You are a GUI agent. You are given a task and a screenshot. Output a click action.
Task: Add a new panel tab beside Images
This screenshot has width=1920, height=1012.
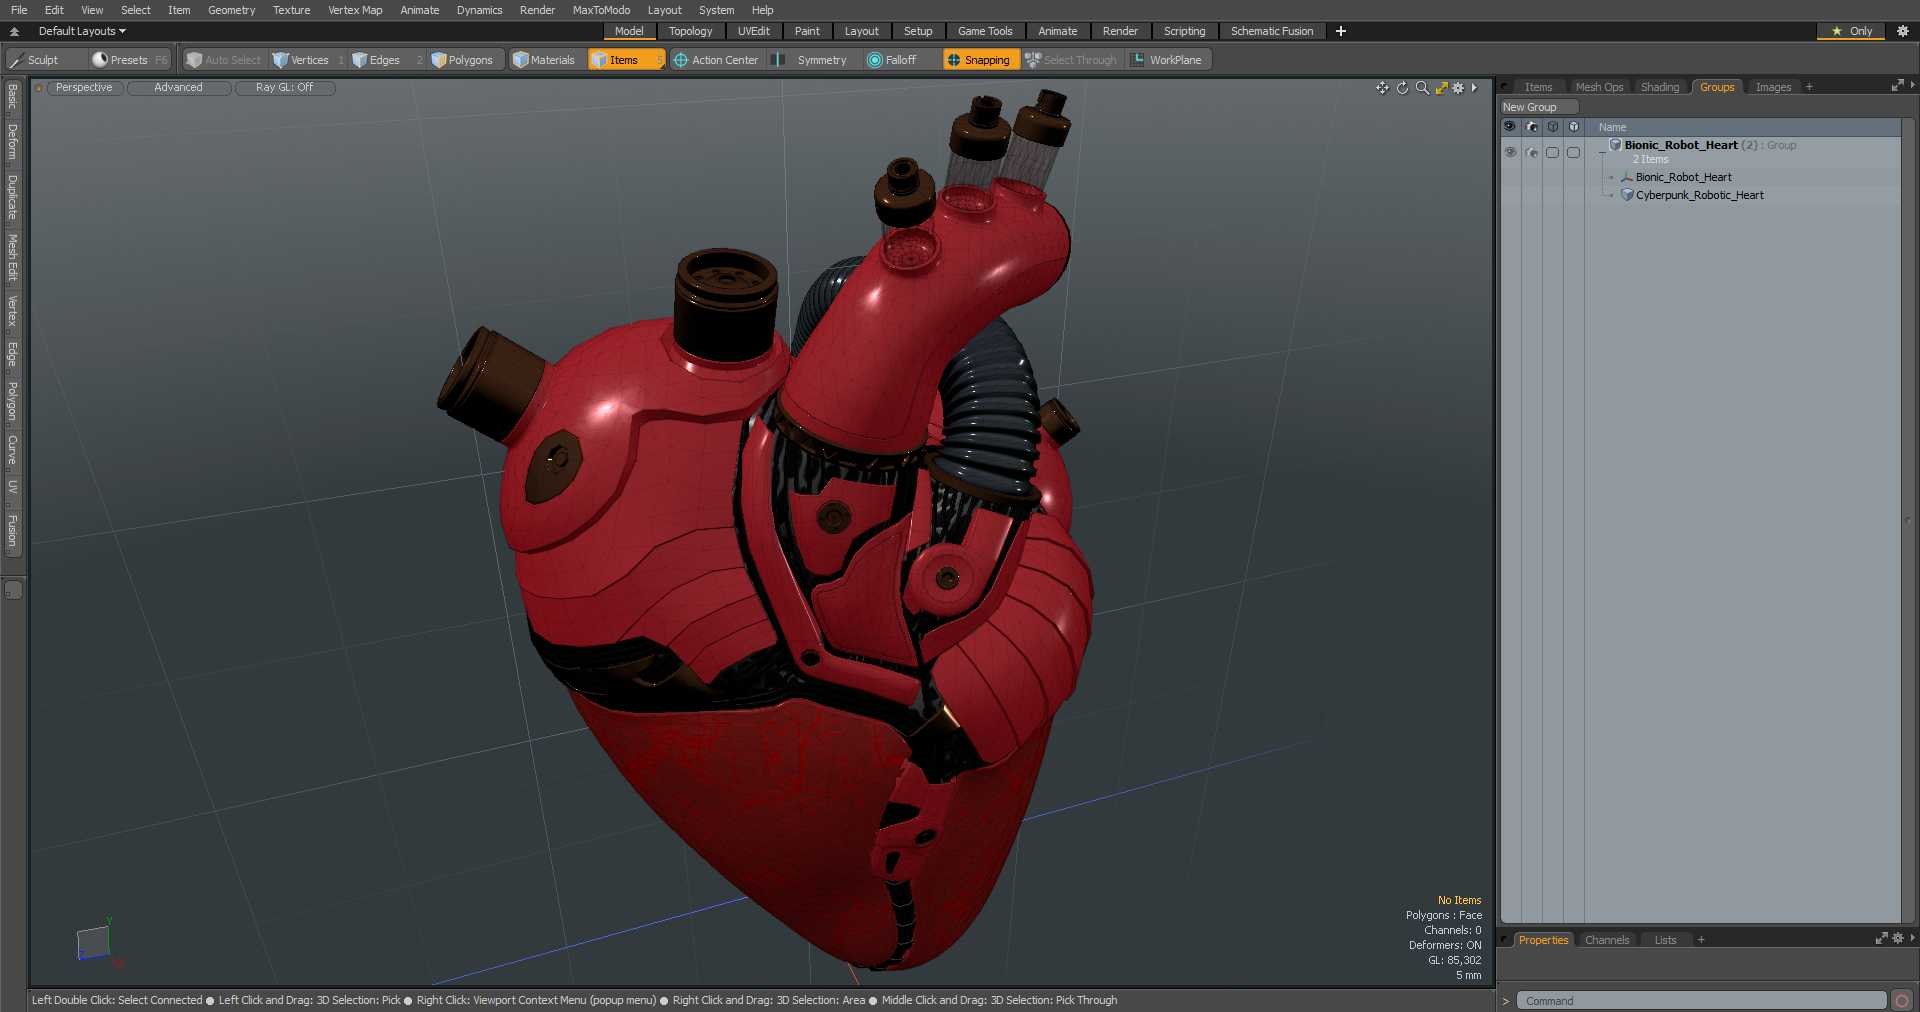(1809, 87)
